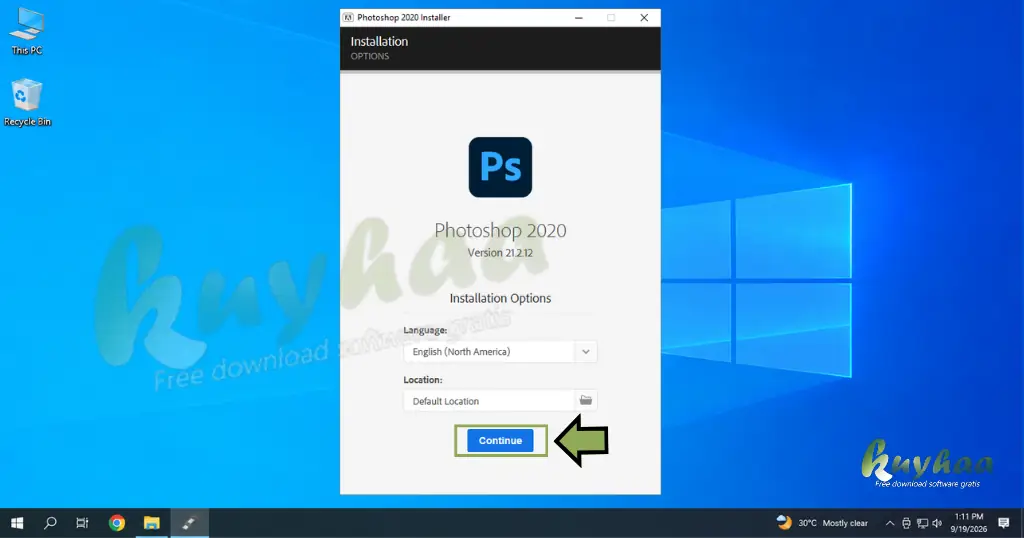Open File Explorer from the taskbar
The height and width of the screenshot is (538, 1024).
(152, 523)
